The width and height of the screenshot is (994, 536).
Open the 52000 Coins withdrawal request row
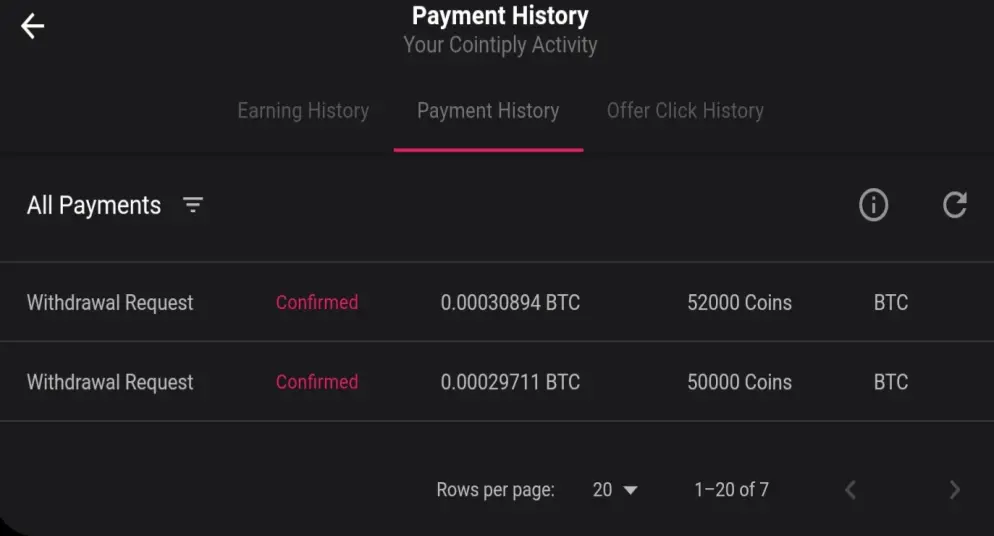(x=497, y=302)
